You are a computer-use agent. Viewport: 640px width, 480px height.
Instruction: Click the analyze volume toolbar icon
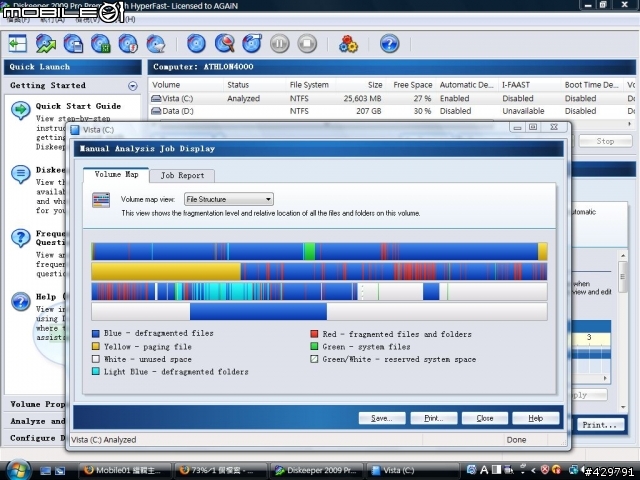pyautogui.click(x=46, y=44)
